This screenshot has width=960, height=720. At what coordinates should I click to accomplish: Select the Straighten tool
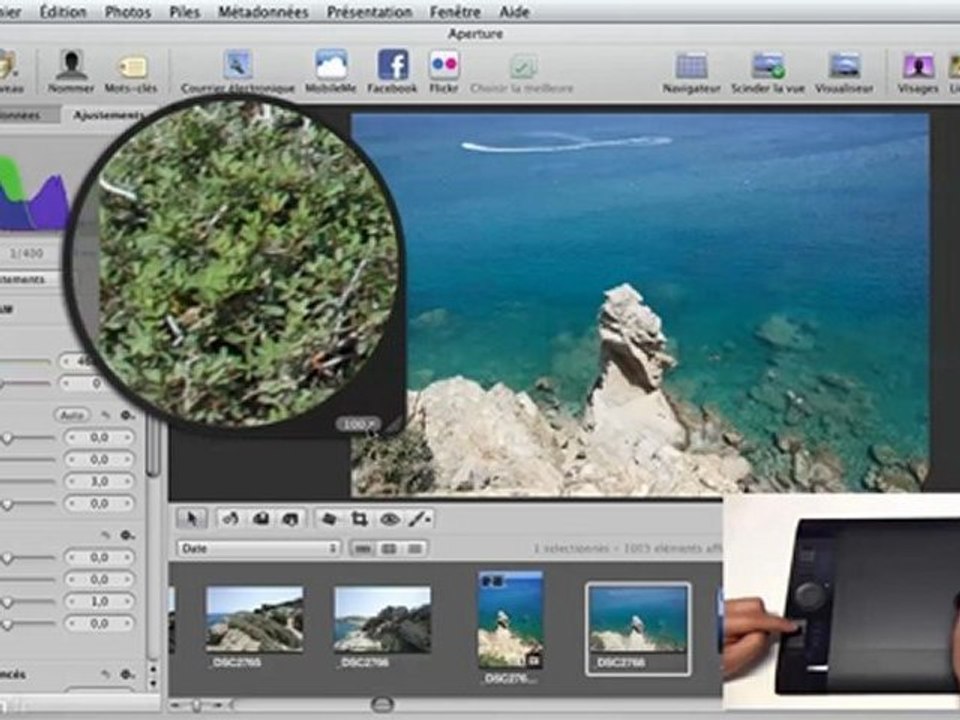coord(329,519)
